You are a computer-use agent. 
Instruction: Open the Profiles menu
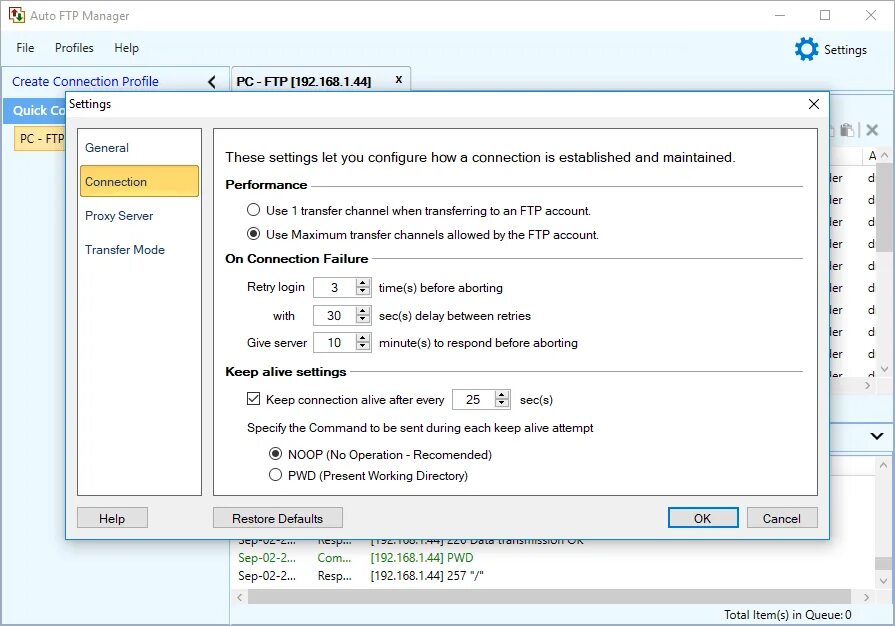pos(74,48)
